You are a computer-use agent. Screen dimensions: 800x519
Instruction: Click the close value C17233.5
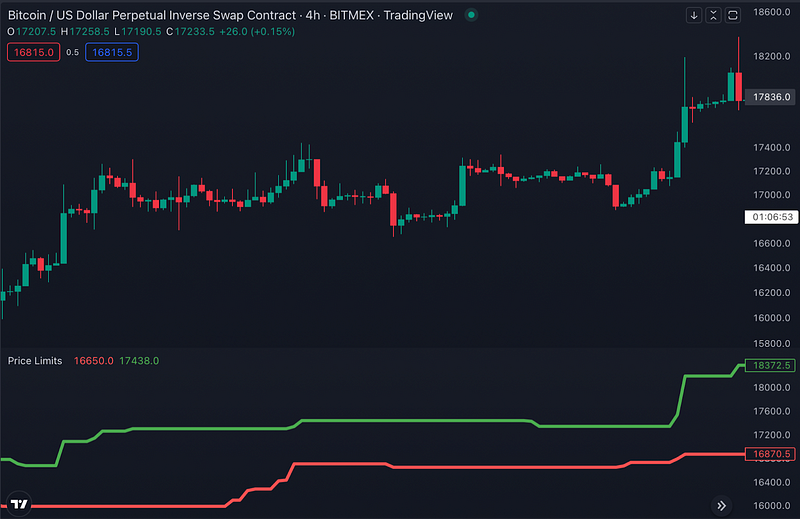190,32
